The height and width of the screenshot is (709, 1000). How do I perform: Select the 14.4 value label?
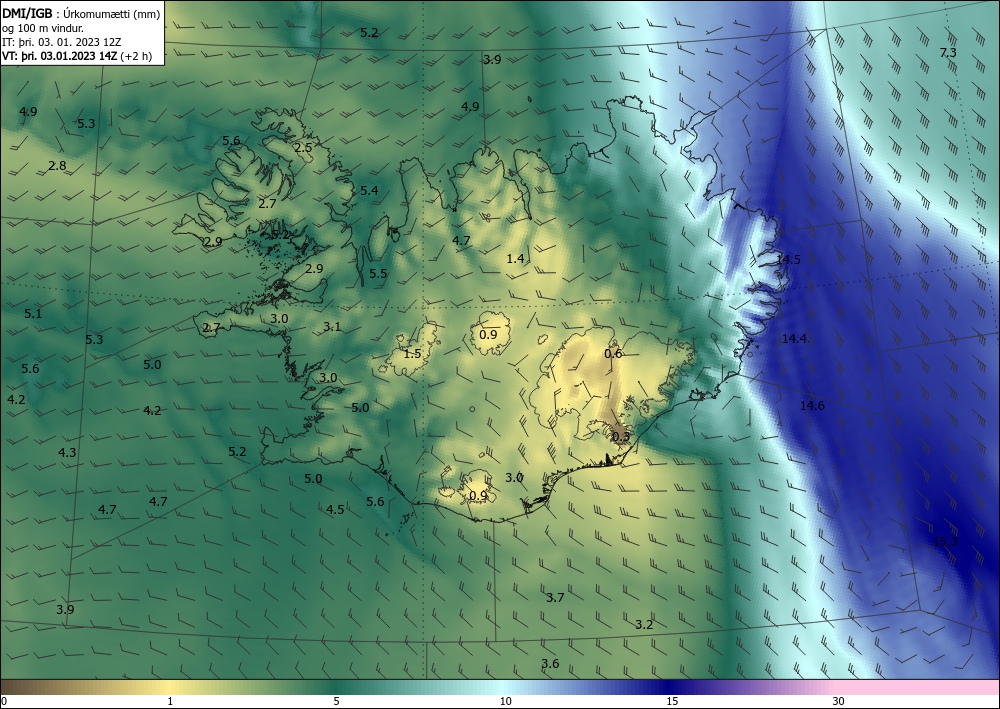click(x=794, y=339)
